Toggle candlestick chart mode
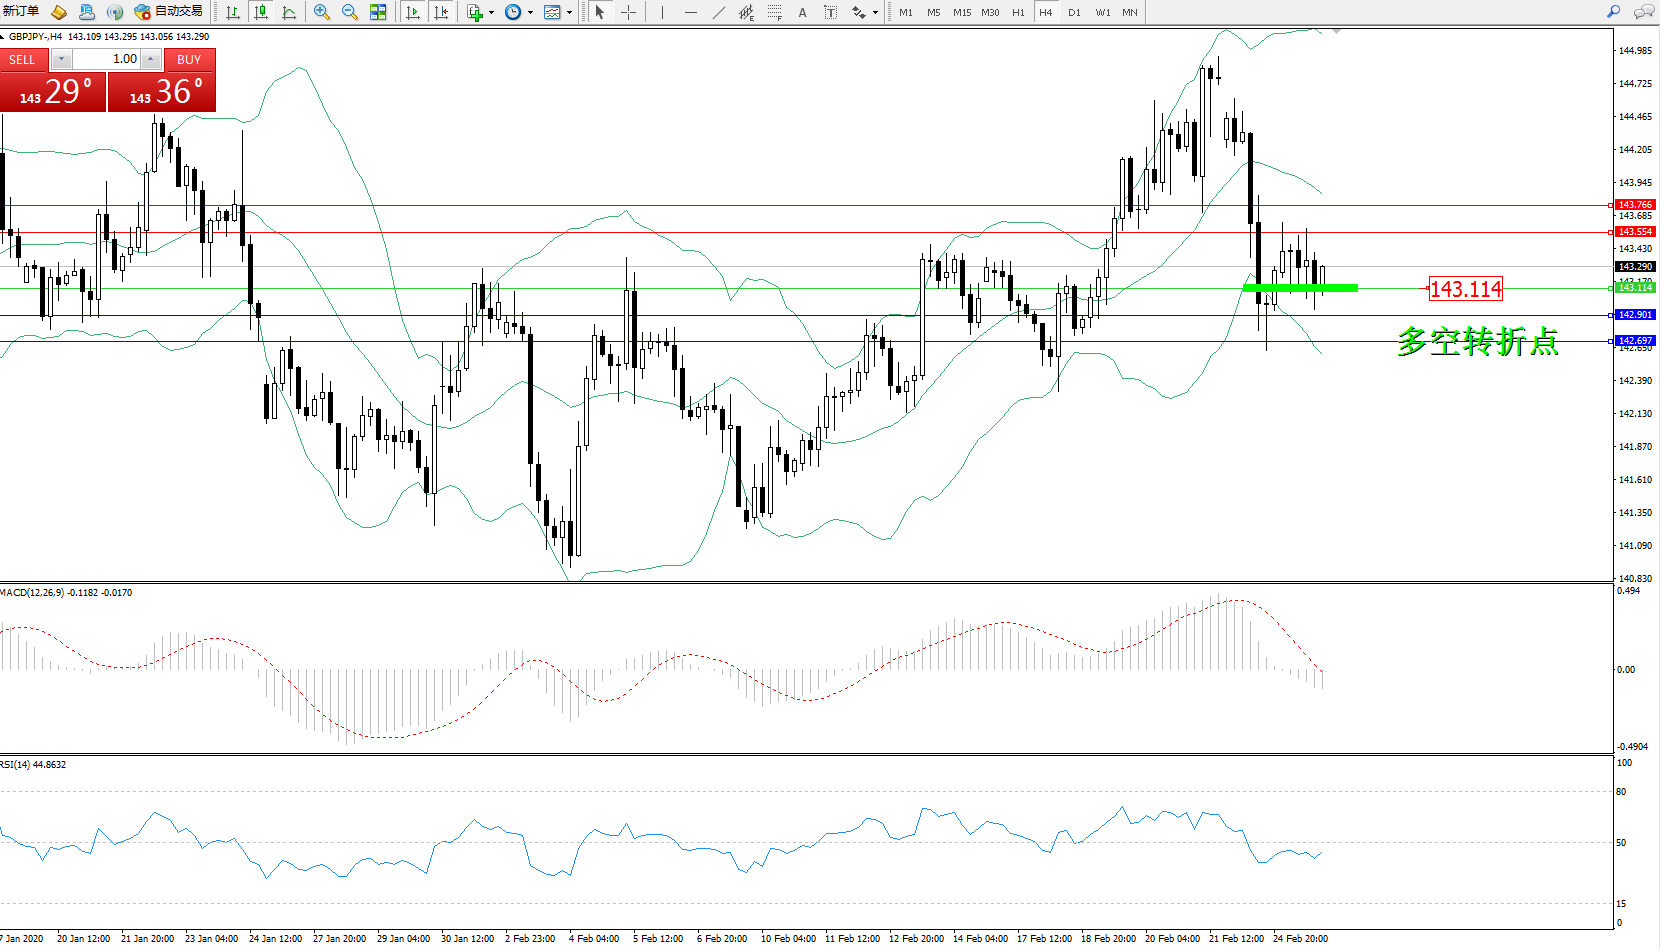 click(x=261, y=12)
